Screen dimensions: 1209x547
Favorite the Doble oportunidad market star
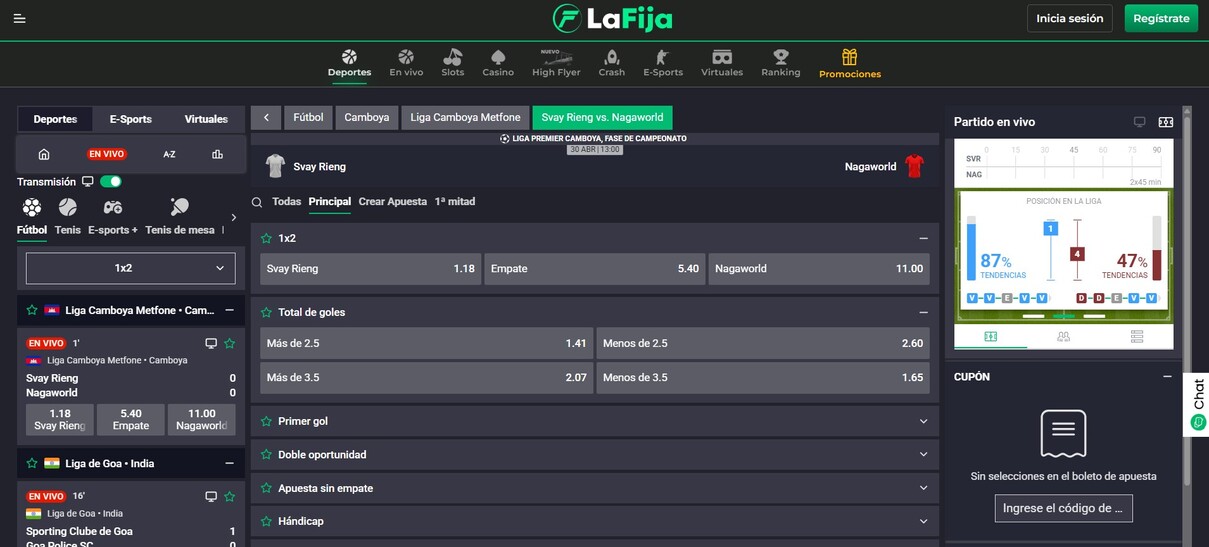pos(266,454)
